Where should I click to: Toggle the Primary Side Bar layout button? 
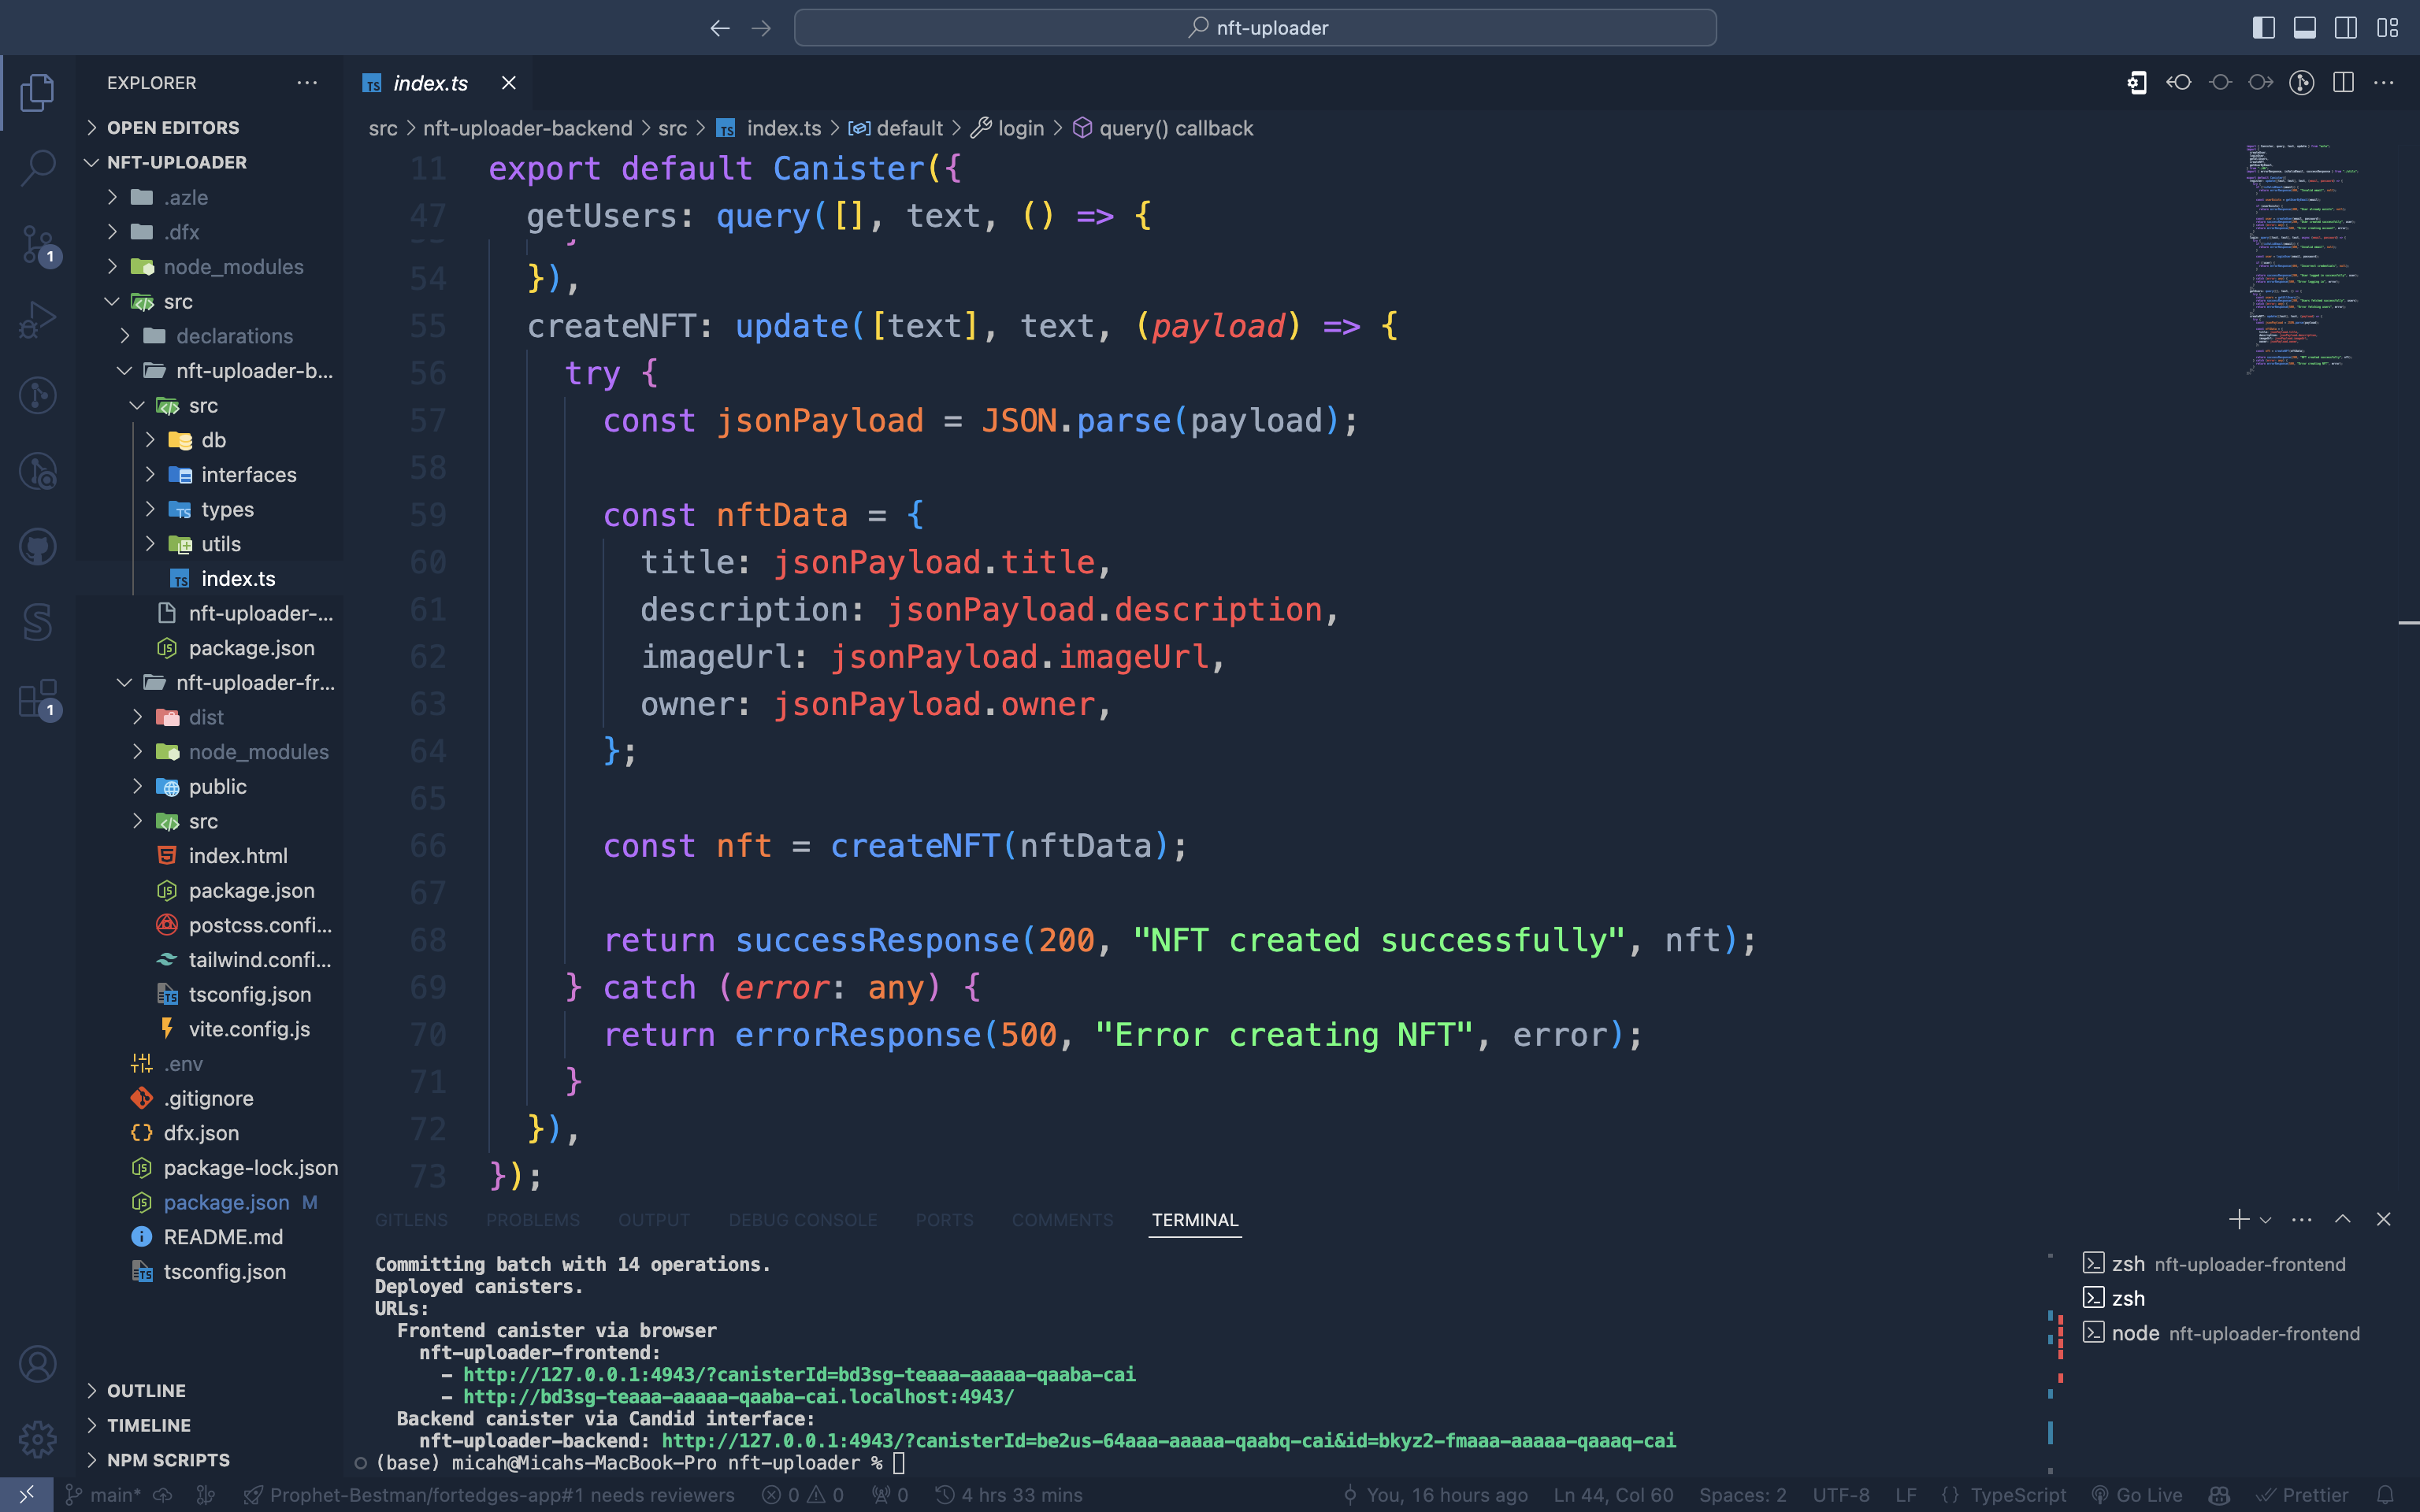tap(2263, 28)
